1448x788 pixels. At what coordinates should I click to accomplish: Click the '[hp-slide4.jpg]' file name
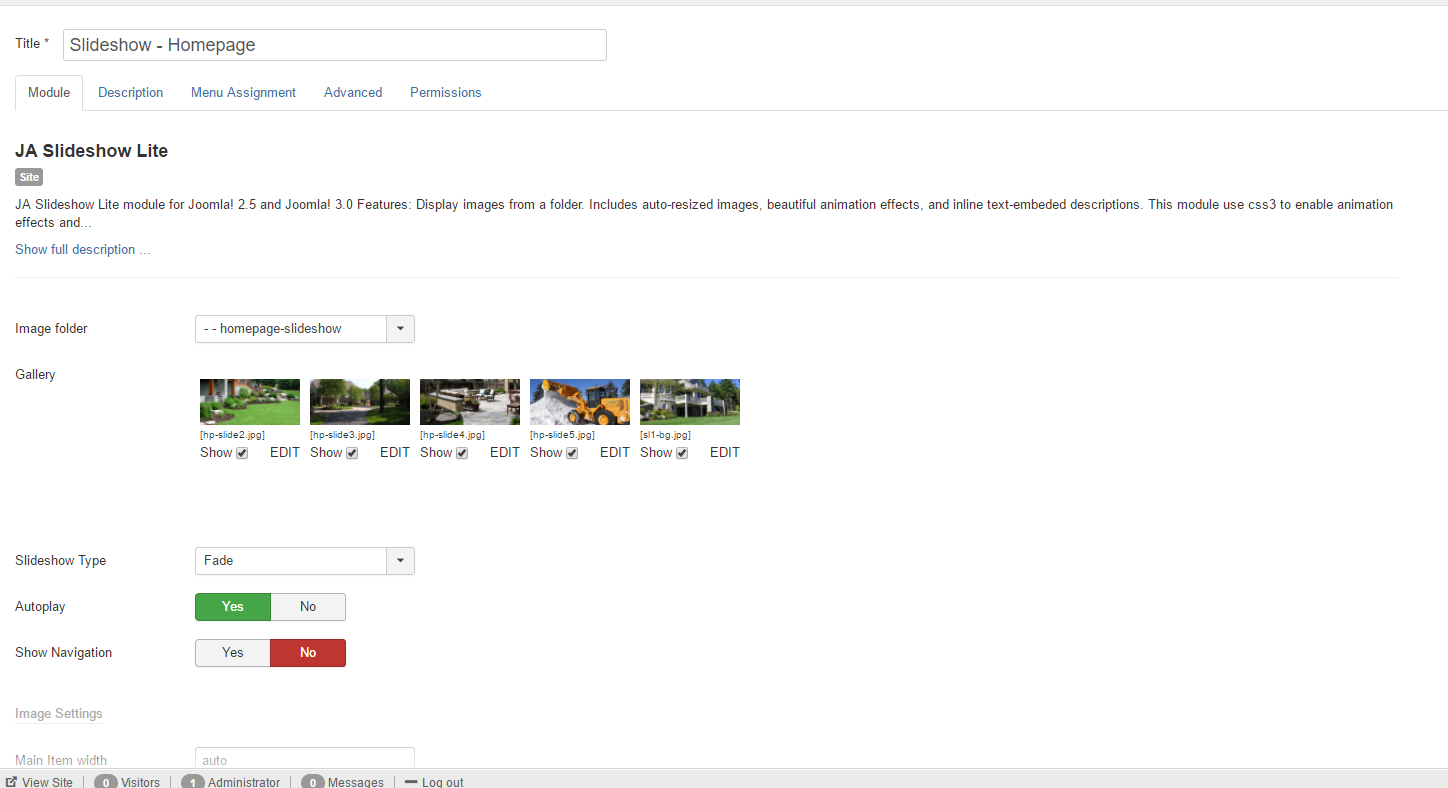pyautogui.click(x=452, y=435)
